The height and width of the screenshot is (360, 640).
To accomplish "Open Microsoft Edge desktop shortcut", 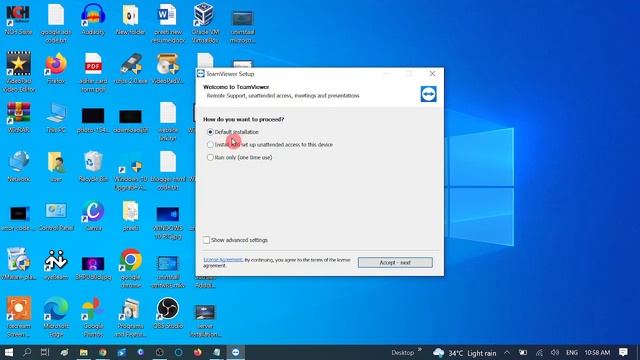I will [x=56, y=316].
